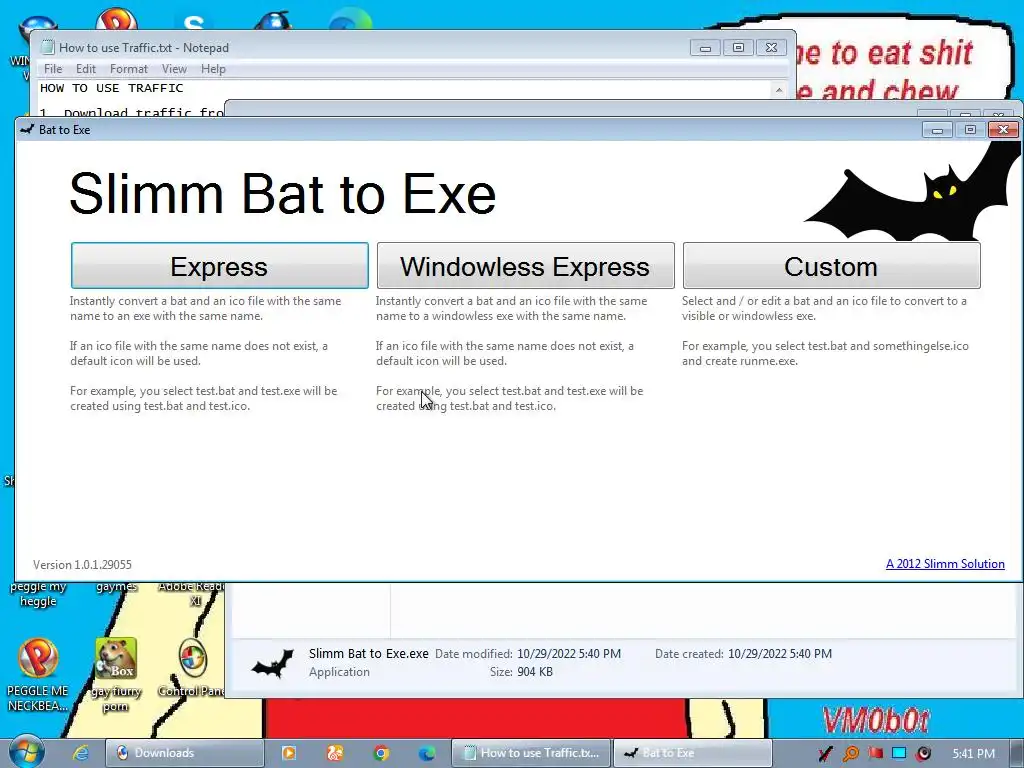Viewport: 1024px width, 768px height.
Task: Open the Control Panel desktop icon
Action: [x=193, y=667]
